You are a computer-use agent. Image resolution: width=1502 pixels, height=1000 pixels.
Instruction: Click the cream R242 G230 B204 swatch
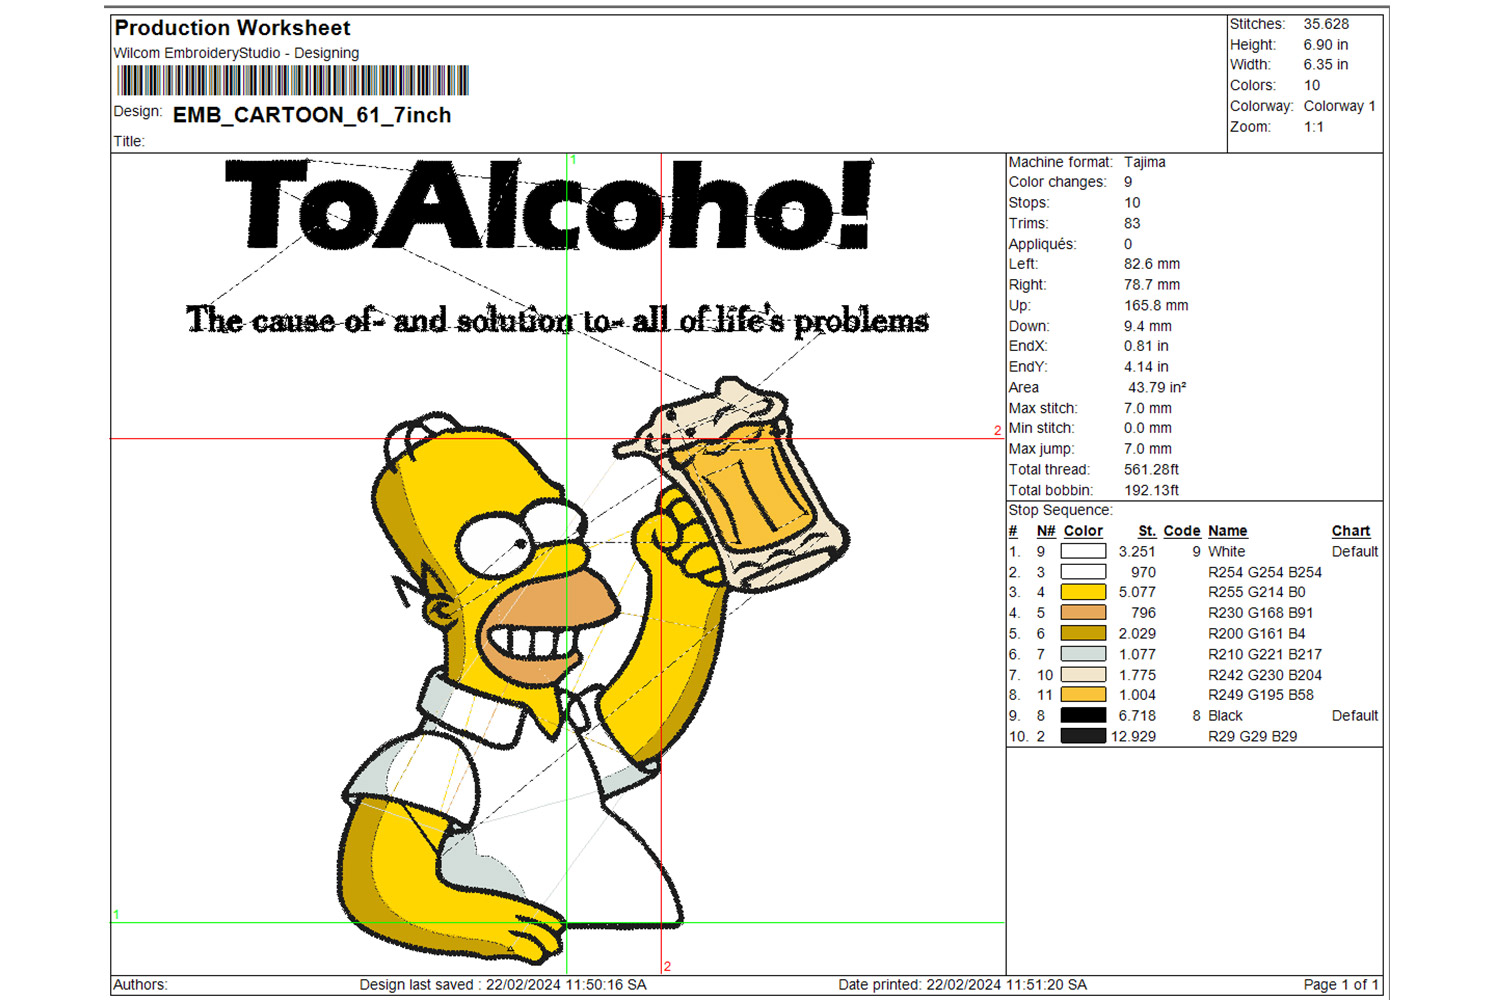point(1083,675)
